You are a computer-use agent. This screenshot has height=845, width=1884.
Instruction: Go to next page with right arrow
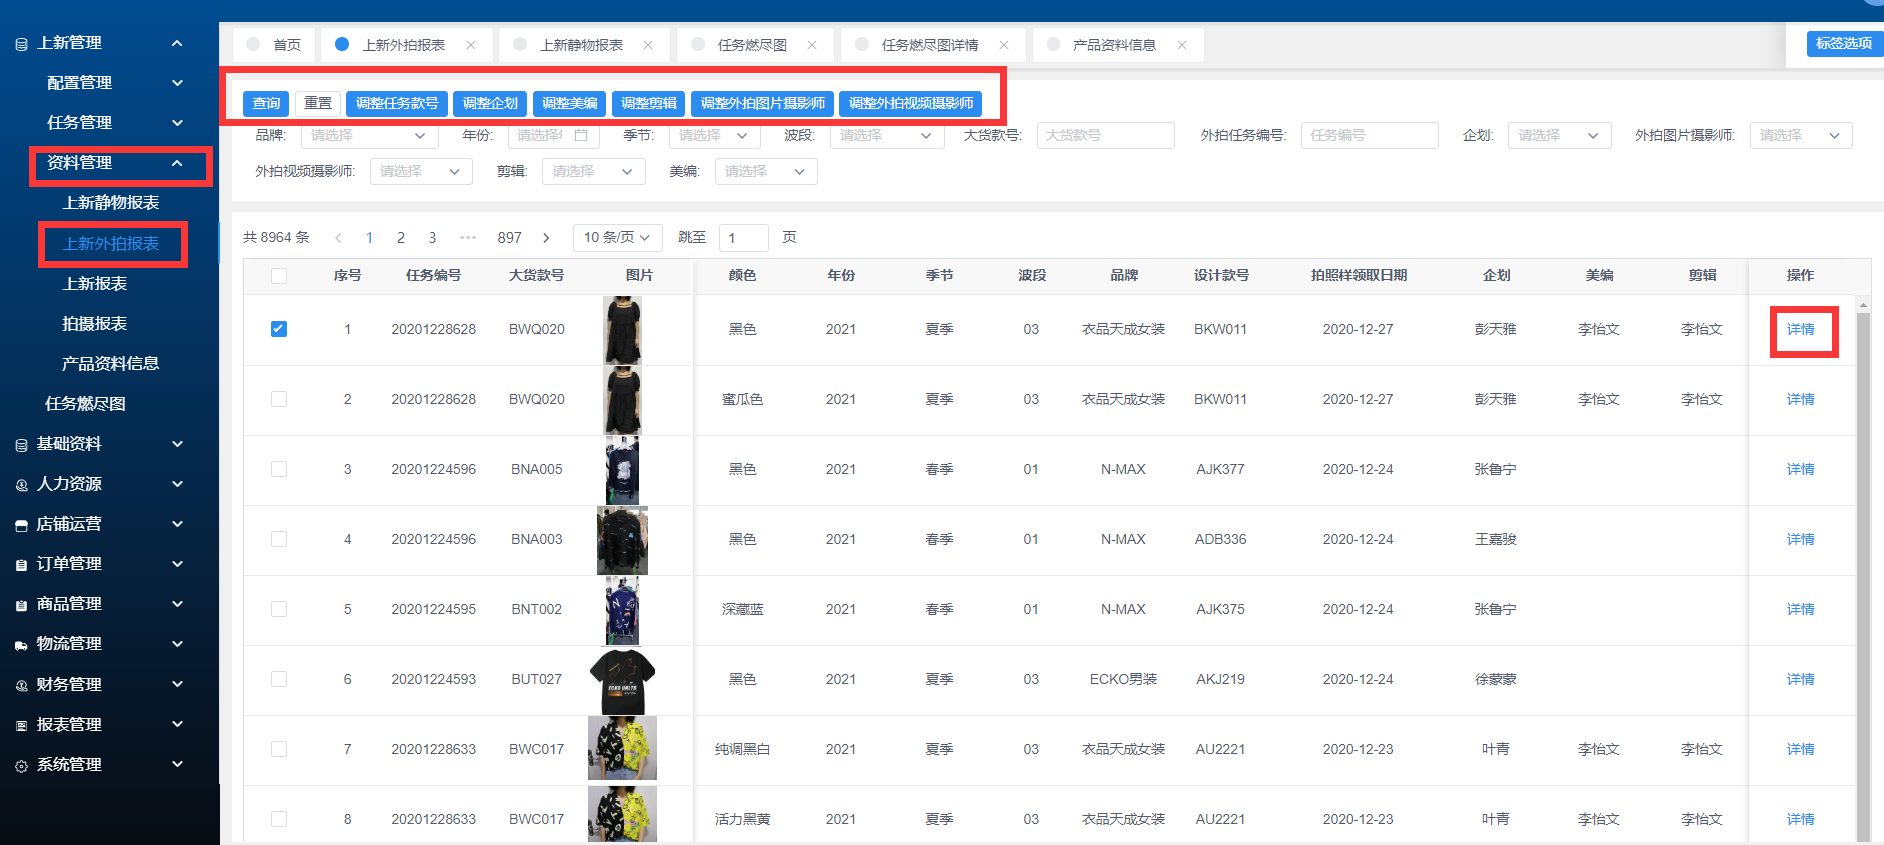546,238
